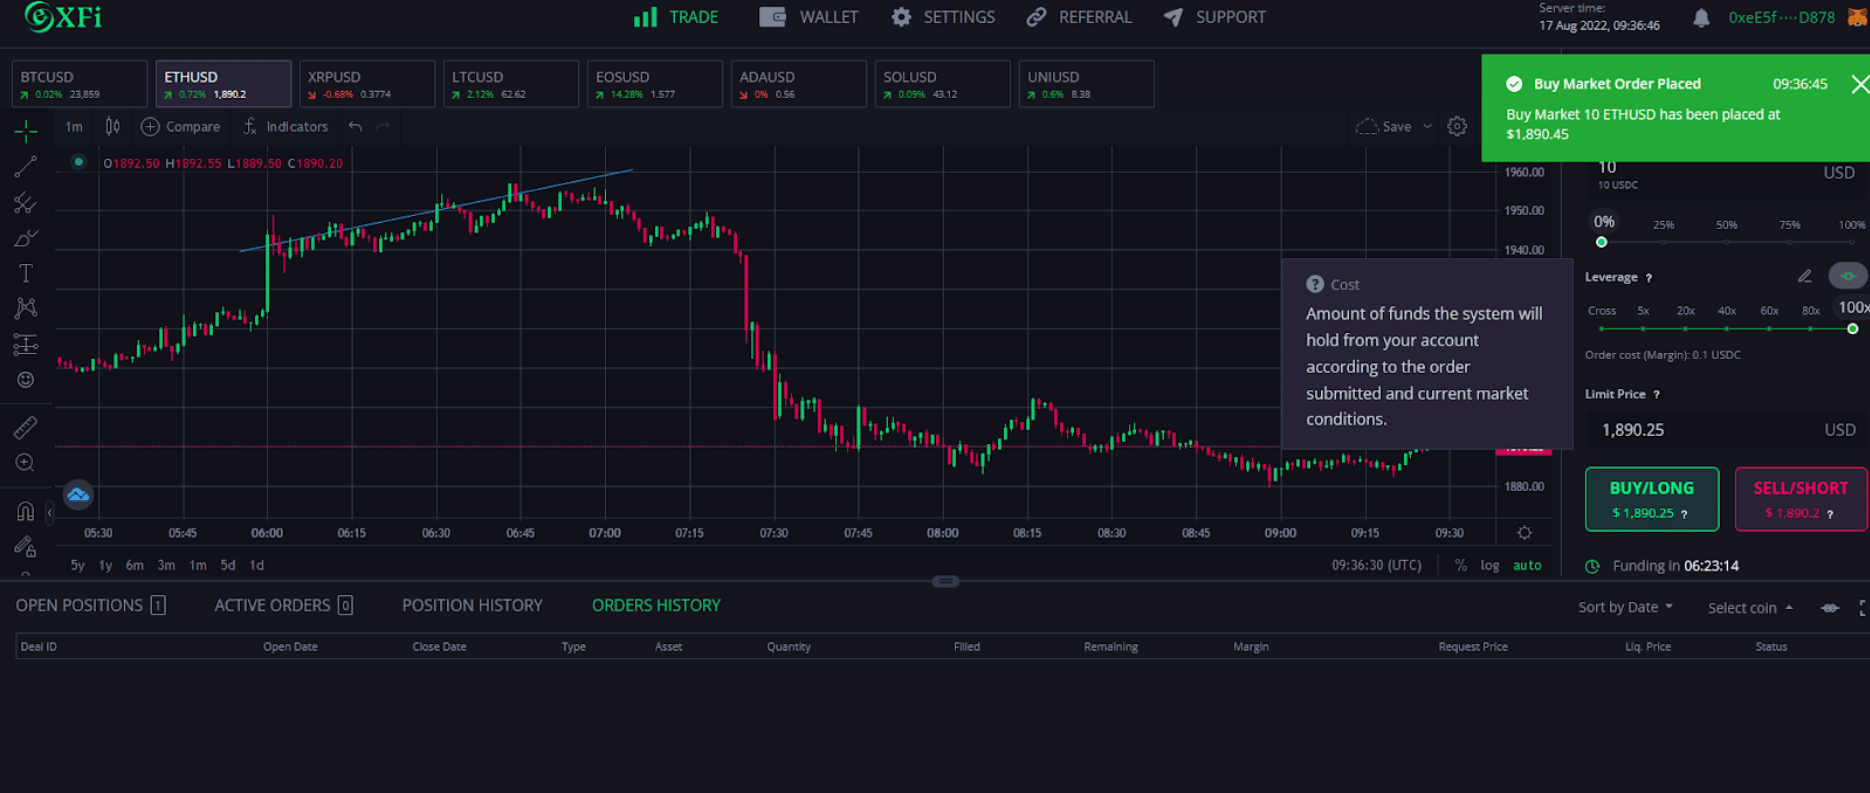This screenshot has height=793, width=1870.
Task: Open the notifications bell
Action: coord(1700,18)
